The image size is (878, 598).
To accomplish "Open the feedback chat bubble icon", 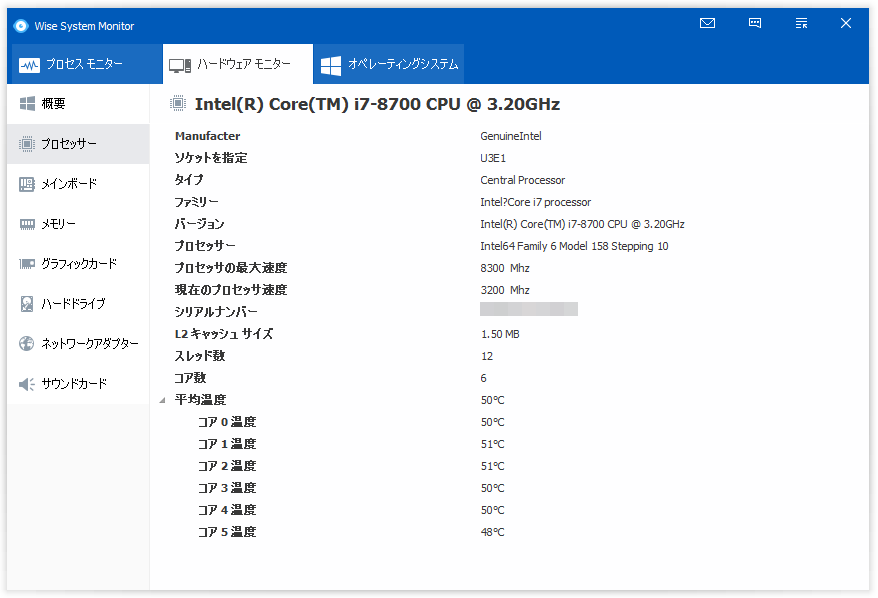I will [x=755, y=23].
